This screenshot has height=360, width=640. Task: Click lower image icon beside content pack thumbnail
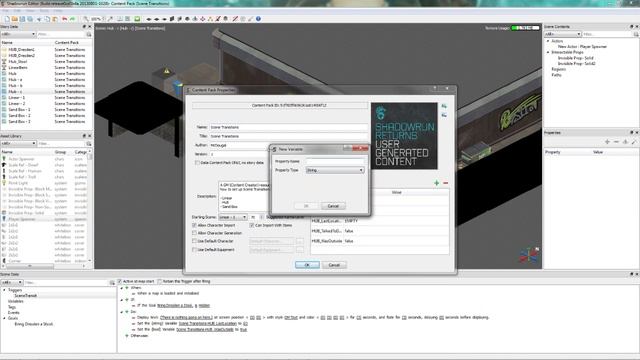[x=444, y=115]
